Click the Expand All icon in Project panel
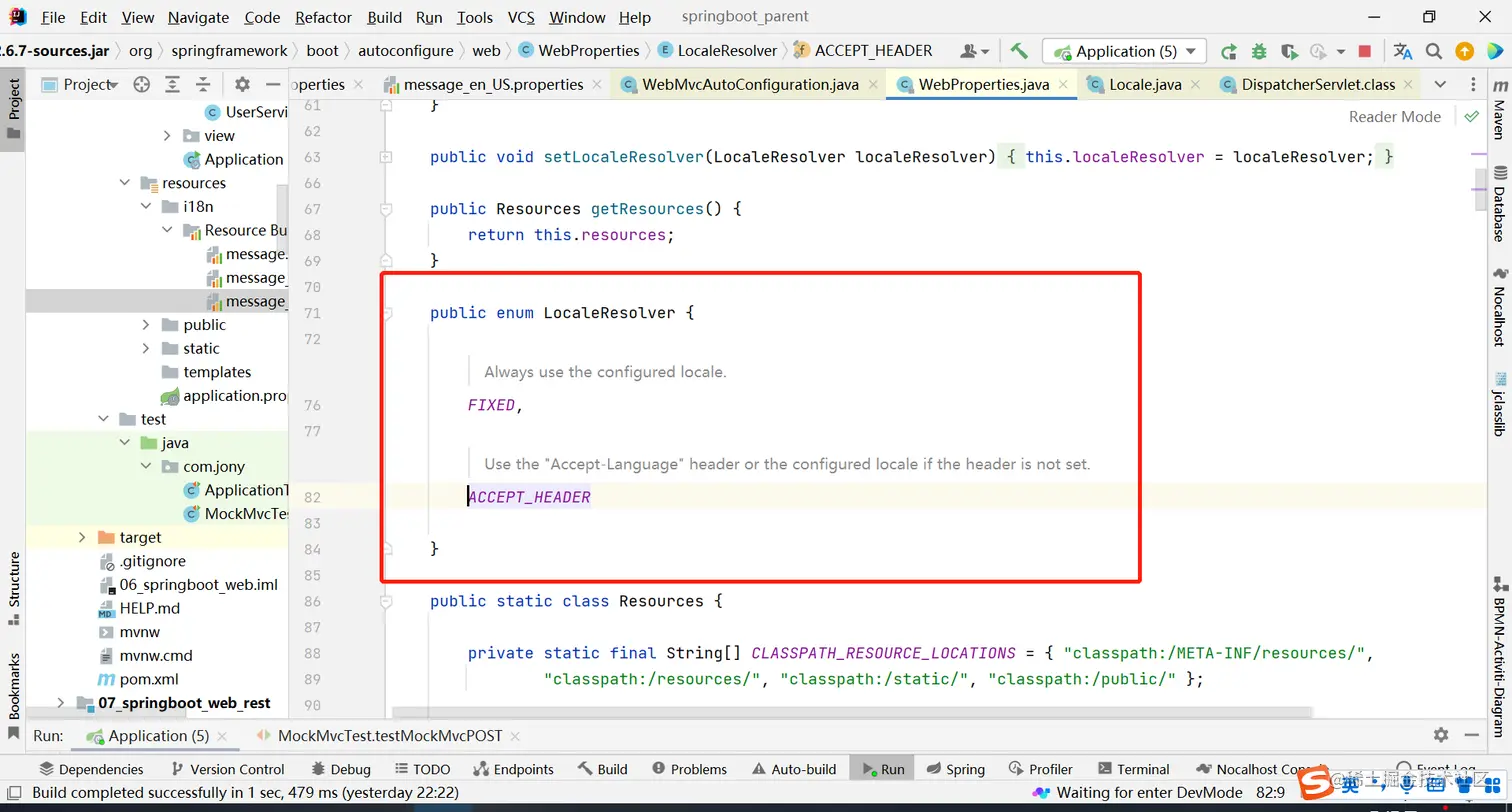Screen dimensions: 1512x812 click(173, 85)
